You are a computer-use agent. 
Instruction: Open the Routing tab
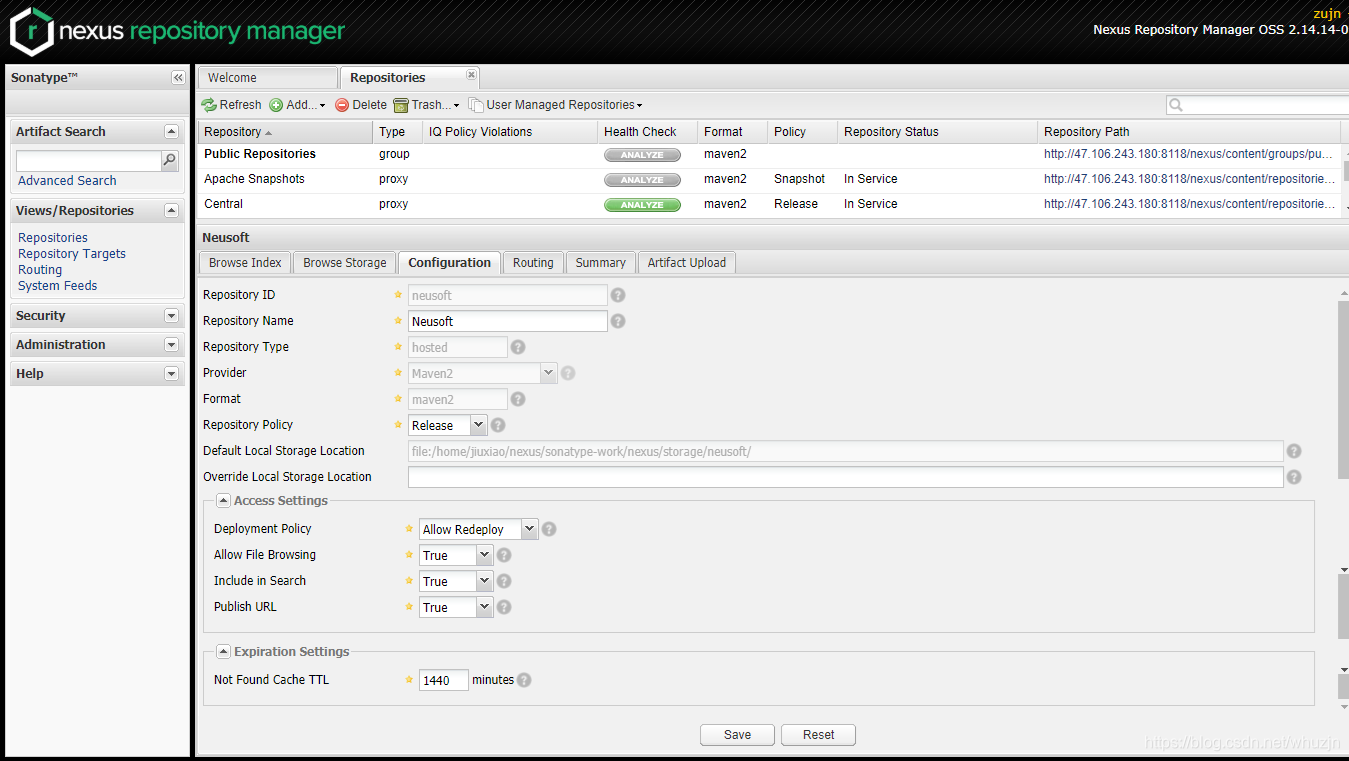tap(533, 263)
